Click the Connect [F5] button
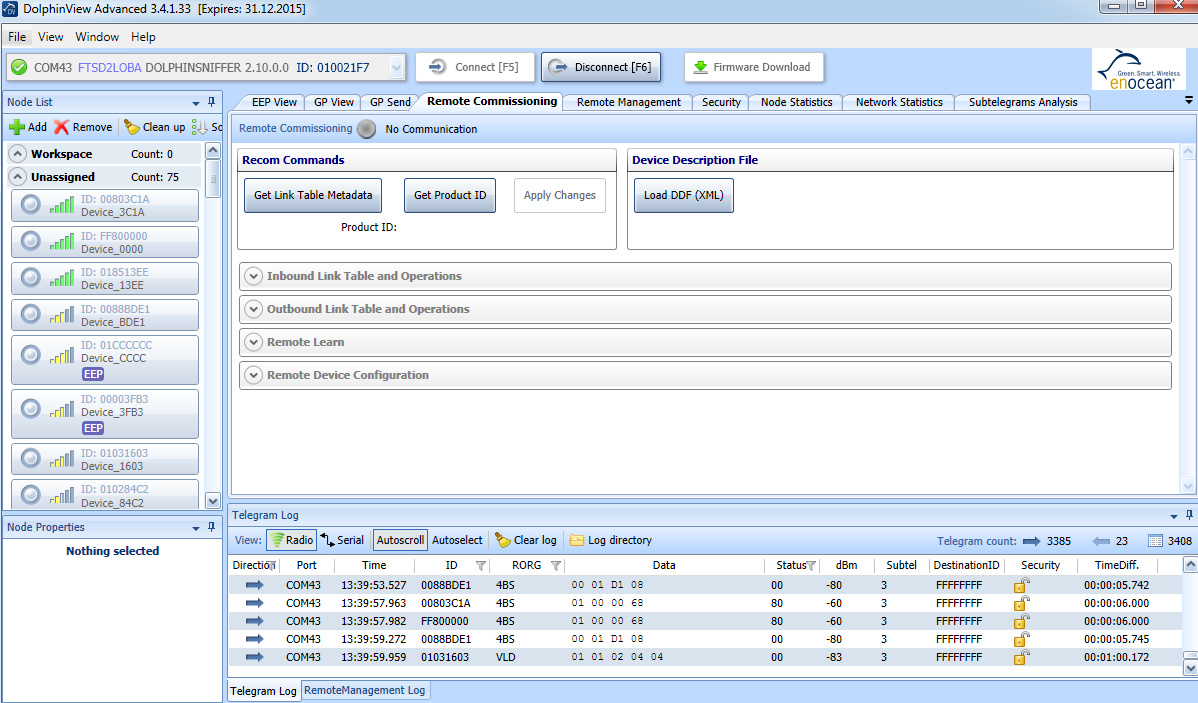 coord(475,67)
